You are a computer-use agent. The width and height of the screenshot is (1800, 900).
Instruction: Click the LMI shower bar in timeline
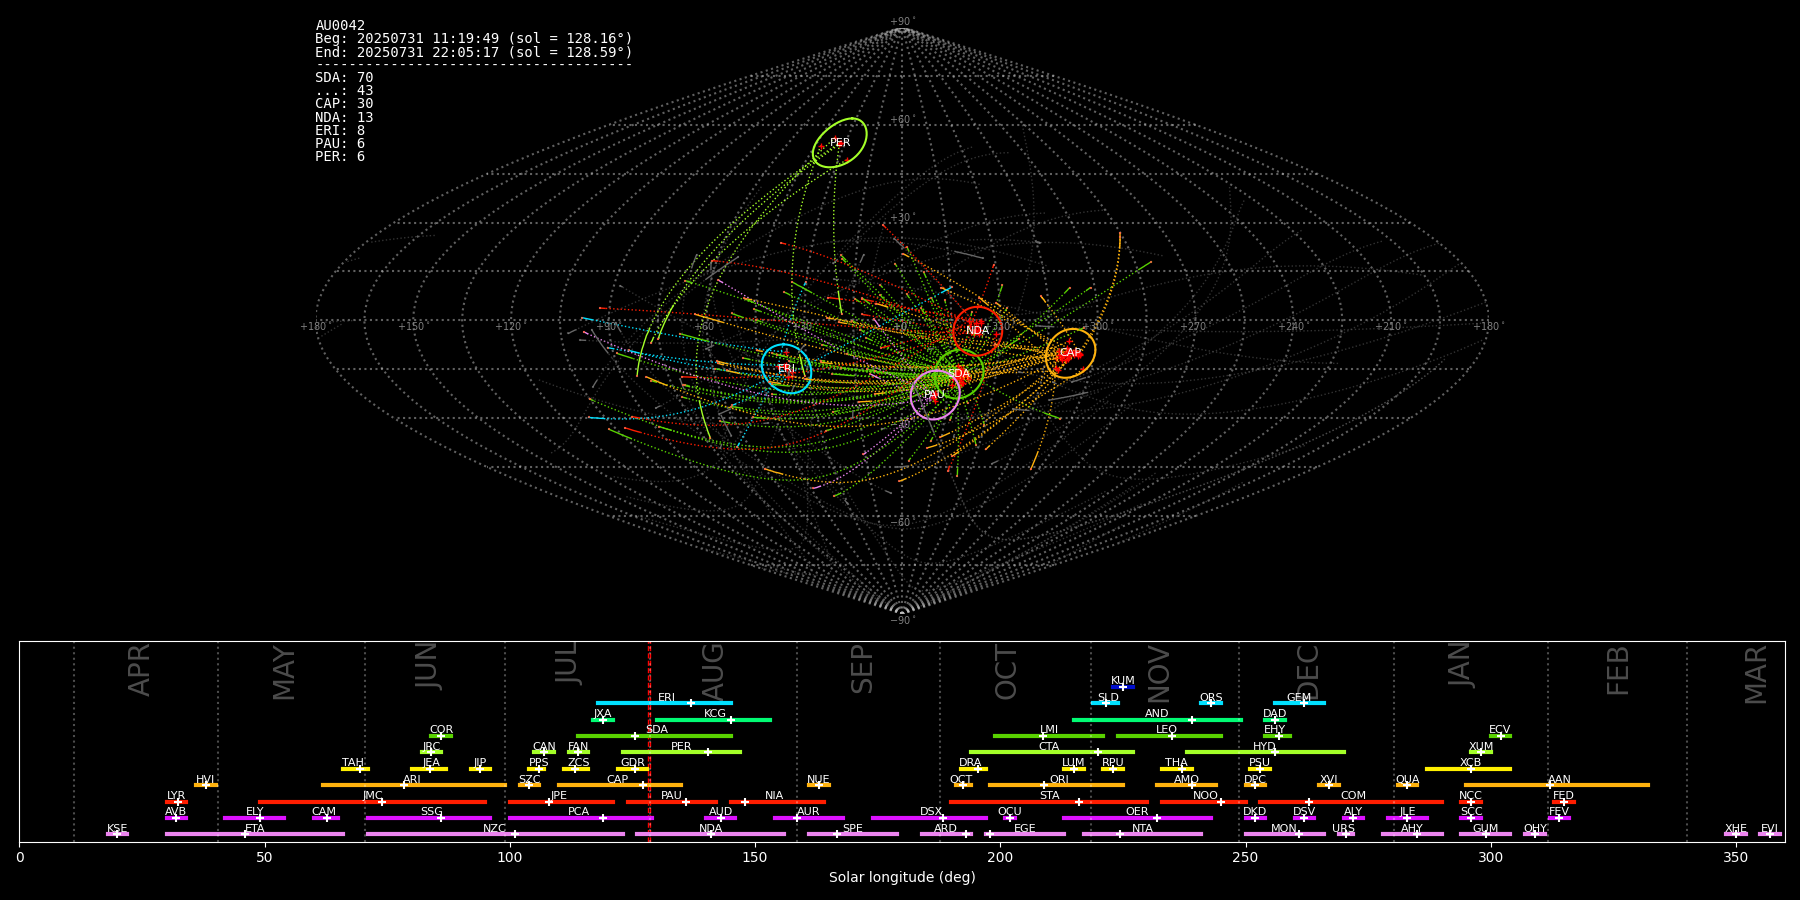click(1049, 736)
